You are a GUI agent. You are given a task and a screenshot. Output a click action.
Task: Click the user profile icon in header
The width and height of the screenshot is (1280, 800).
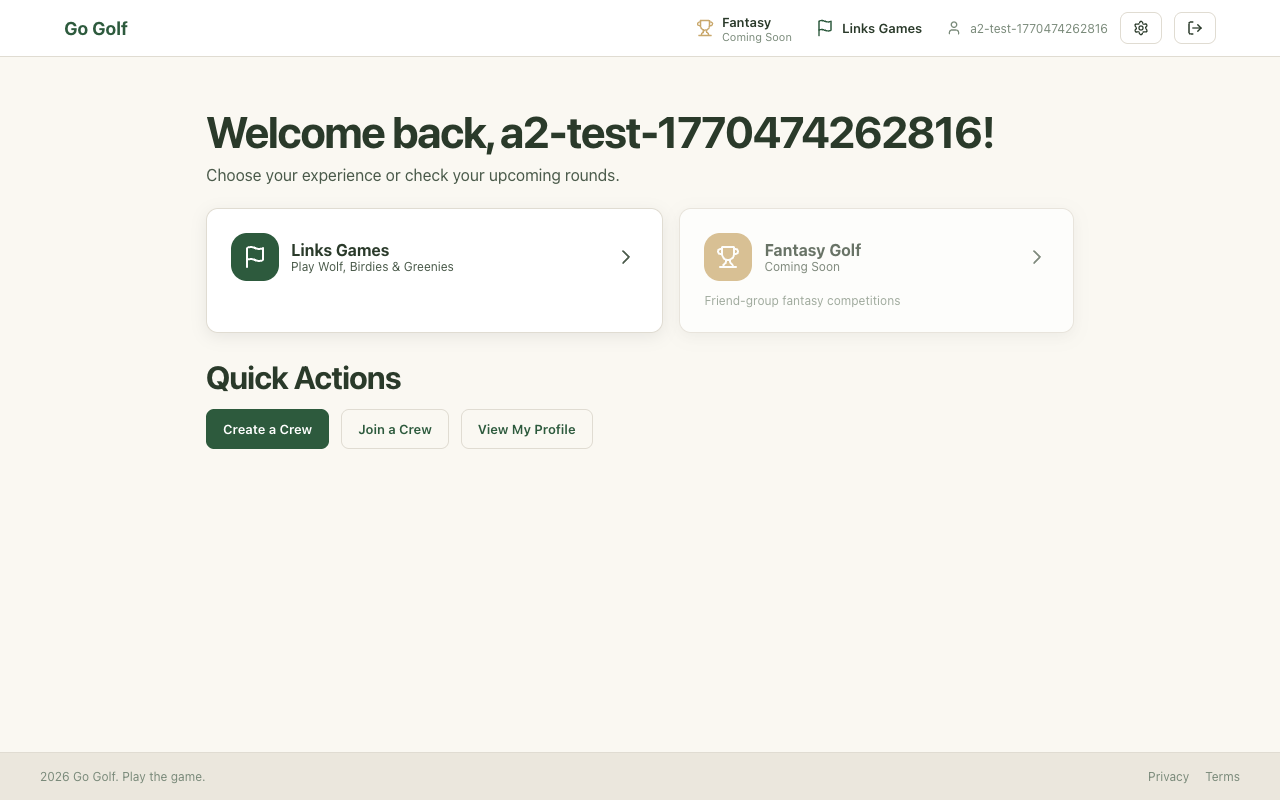point(954,29)
